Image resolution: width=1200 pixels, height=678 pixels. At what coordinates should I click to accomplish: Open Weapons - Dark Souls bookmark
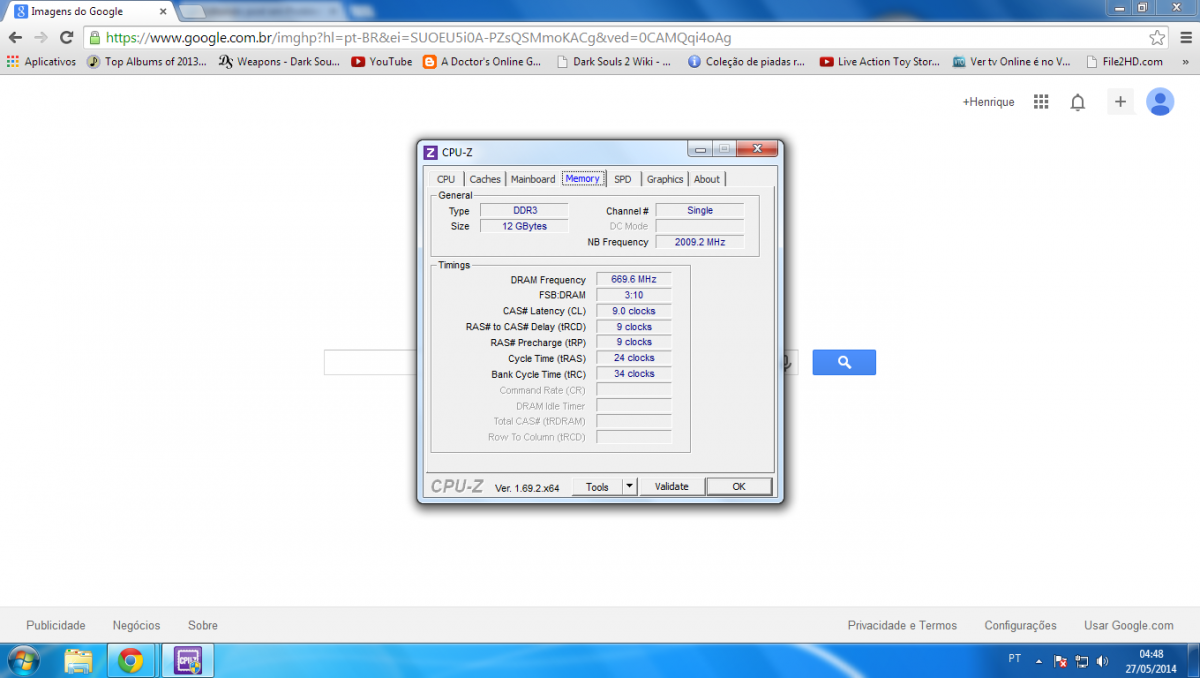(x=280, y=61)
